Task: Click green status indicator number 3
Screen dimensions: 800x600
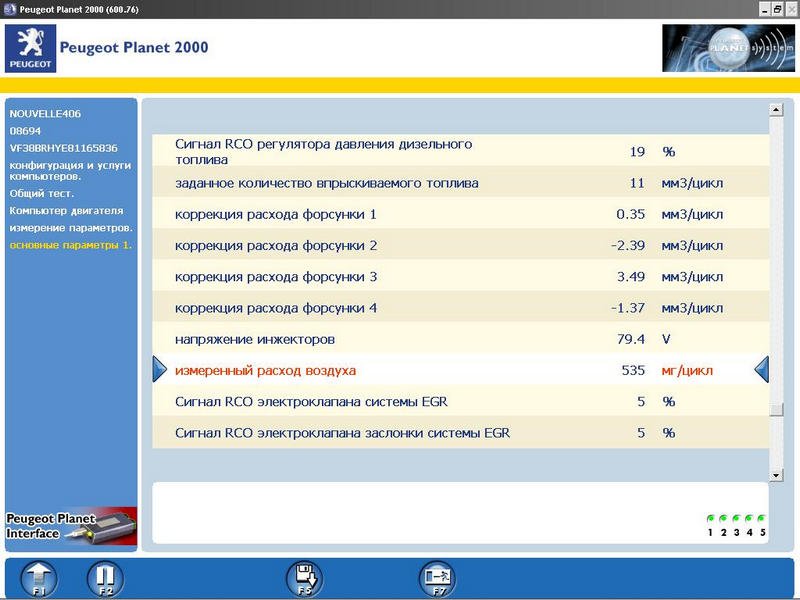Action: point(736,519)
